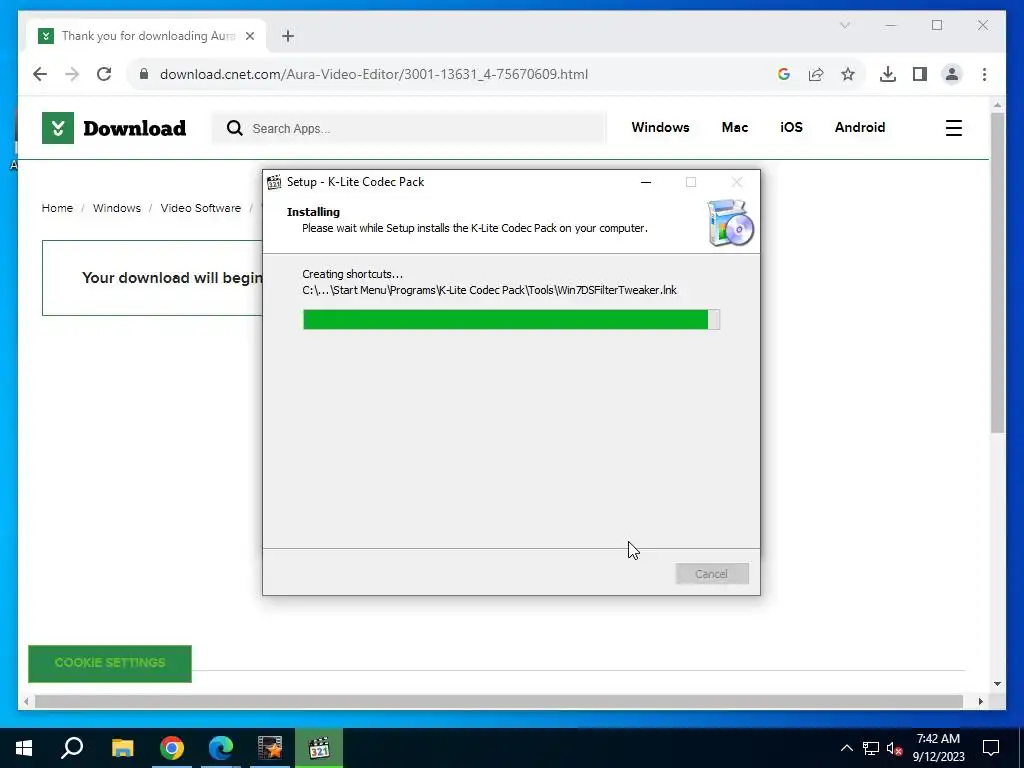Select the Win7DSFilterTweaker.lnk path text
1024x768 pixels.
(x=489, y=290)
